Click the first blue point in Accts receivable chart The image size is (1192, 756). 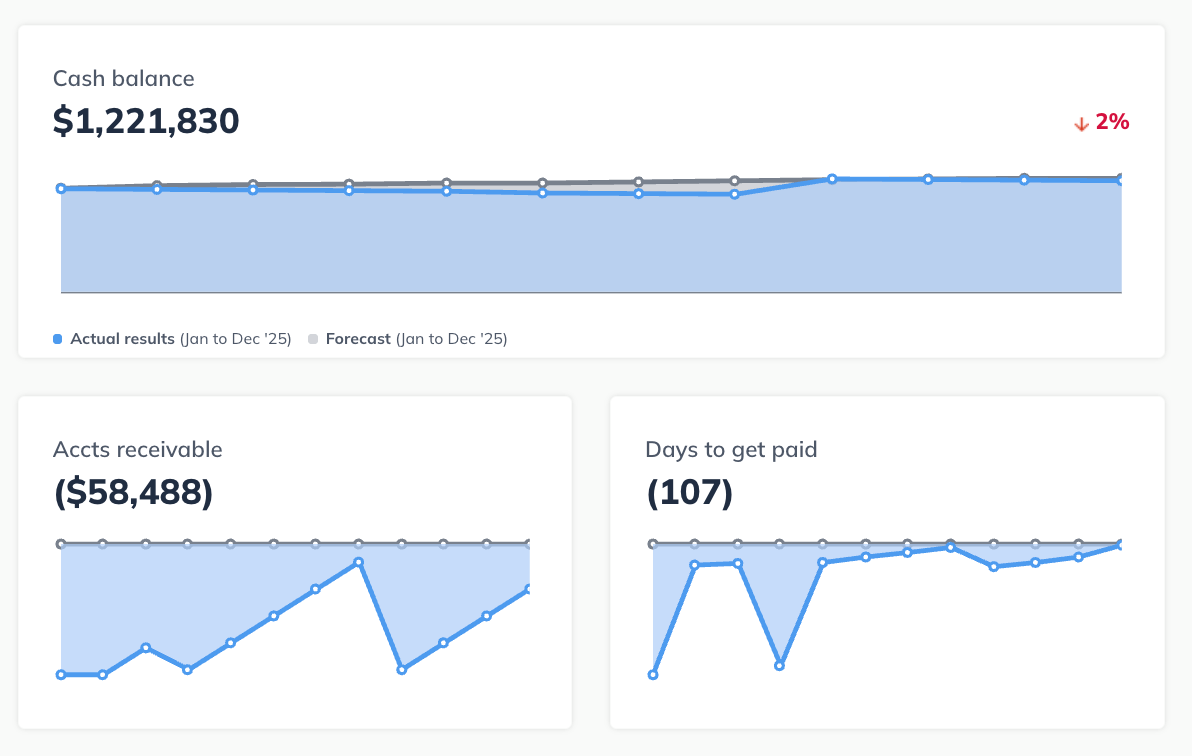tap(61, 675)
